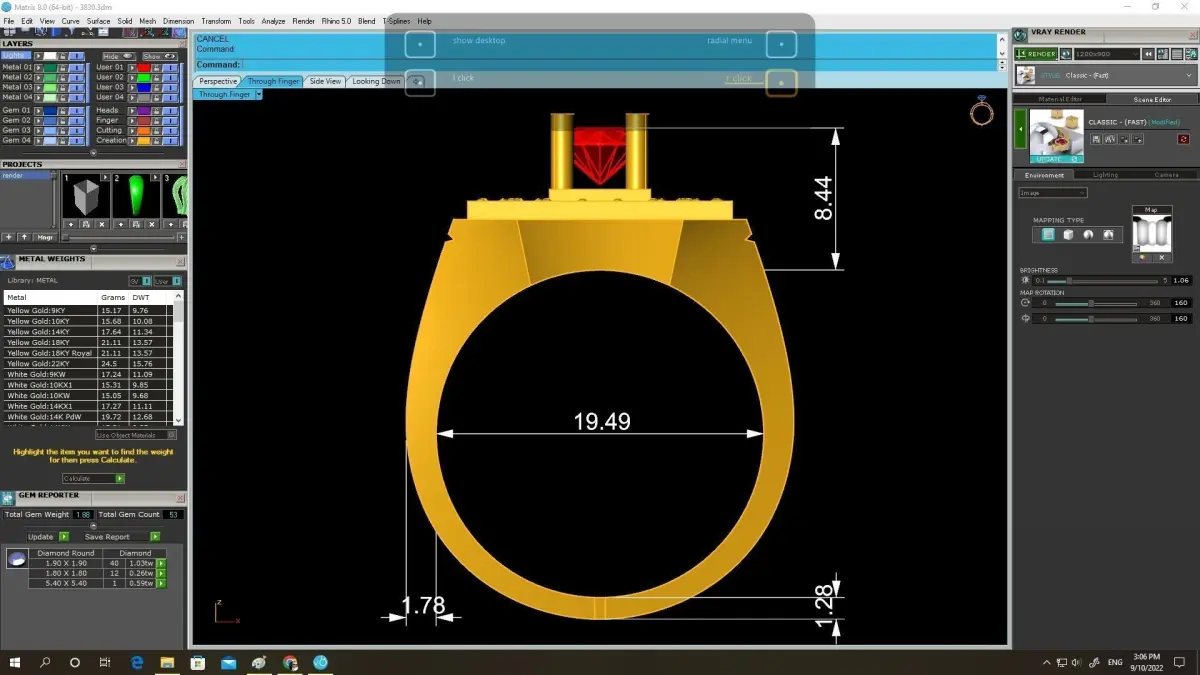Screen dimensions: 1200x675
Task: Click the environment Map thumbnail
Action: point(1151,233)
